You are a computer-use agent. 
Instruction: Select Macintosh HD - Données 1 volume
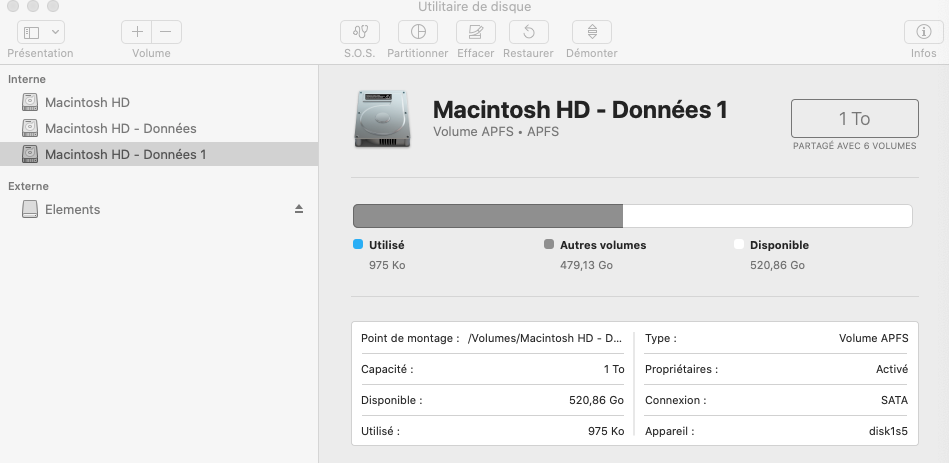point(125,154)
